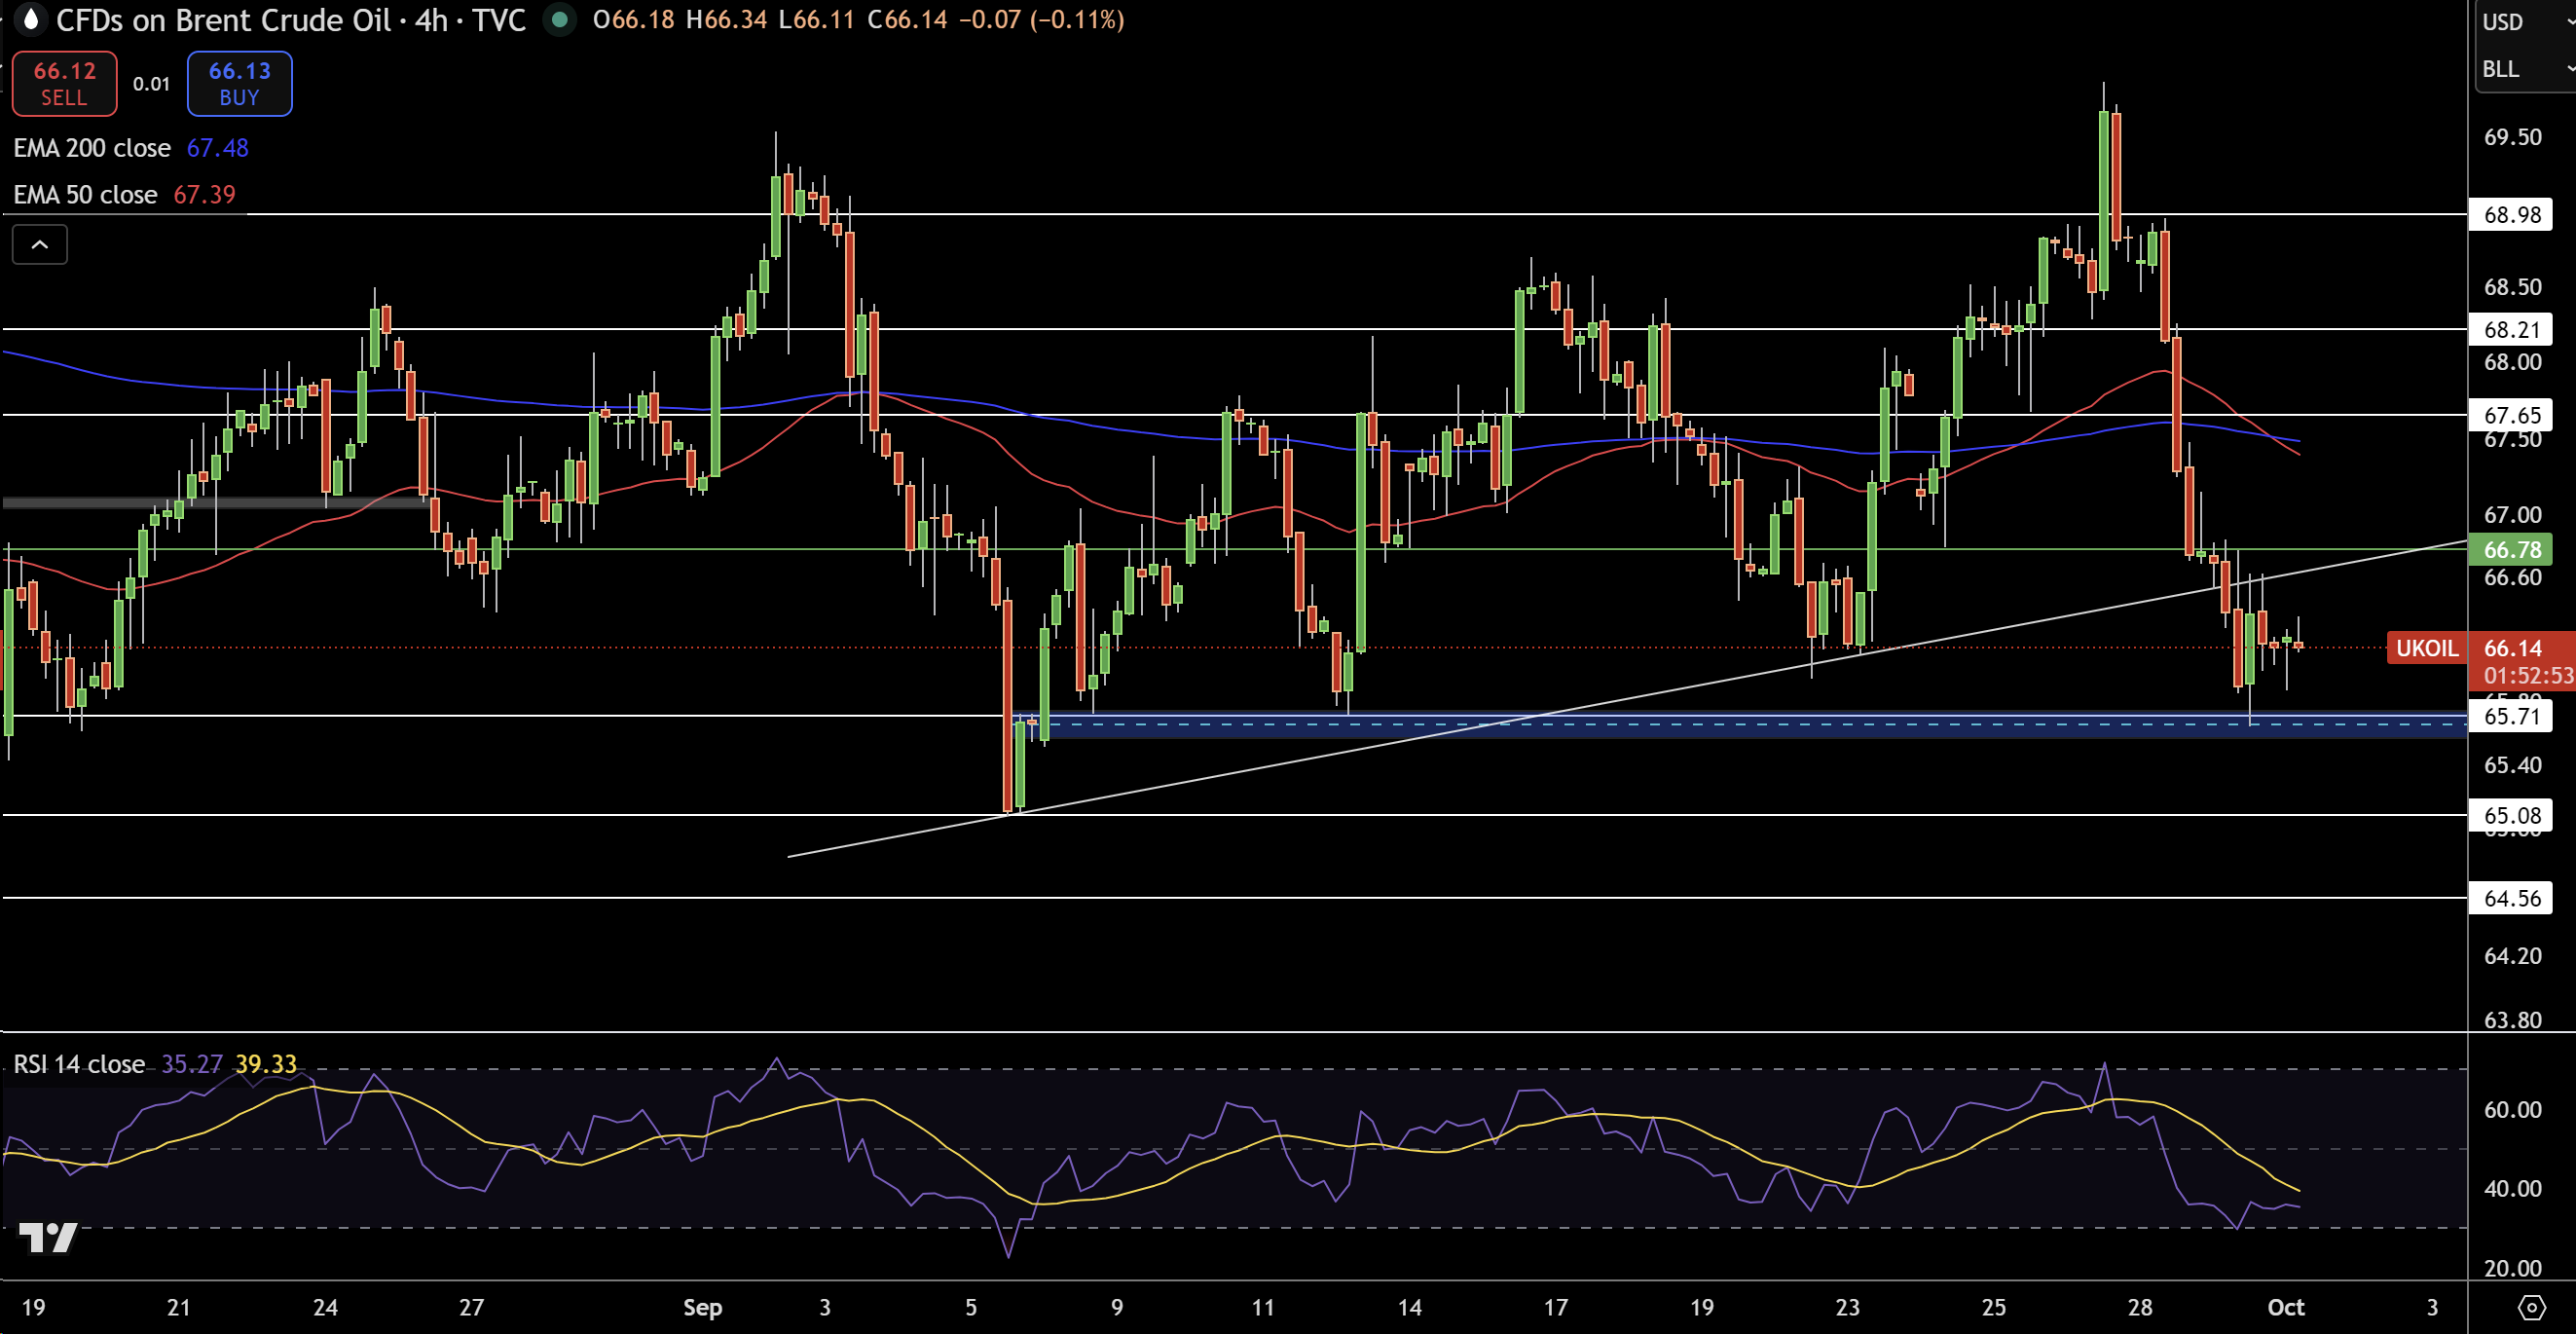The width and height of the screenshot is (2576, 1334).
Task: Select the RSI 14 close indicator legend
Action: coord(79,1064)
